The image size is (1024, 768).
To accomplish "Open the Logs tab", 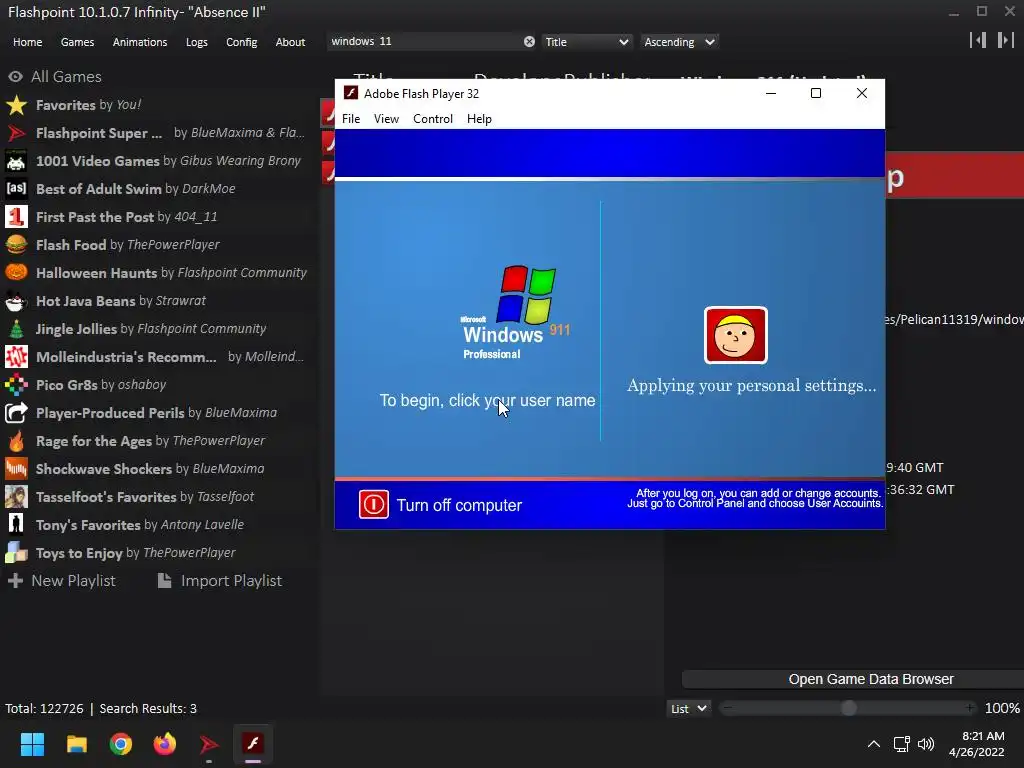I will click(x=197, y=42).
